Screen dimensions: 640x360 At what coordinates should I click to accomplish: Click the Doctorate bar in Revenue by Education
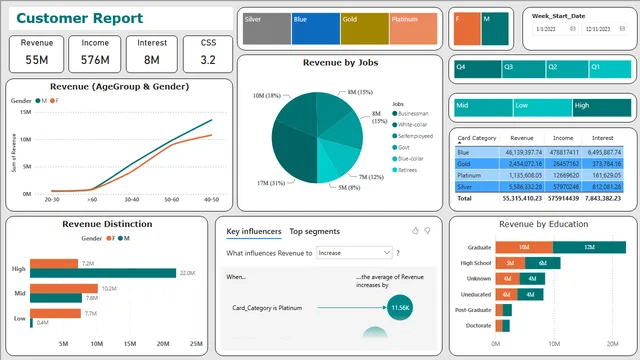pyautogui.click(x=503, y=326)
